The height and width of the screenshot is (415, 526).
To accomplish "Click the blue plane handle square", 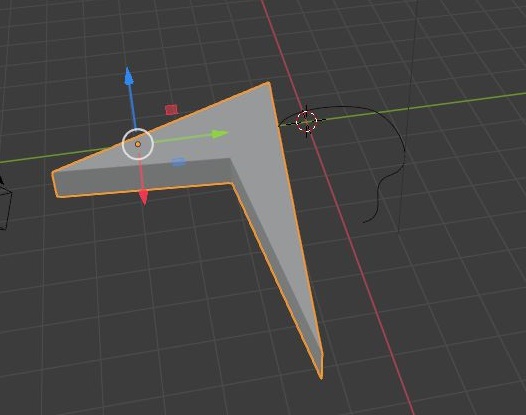I will tap(178, 162).
